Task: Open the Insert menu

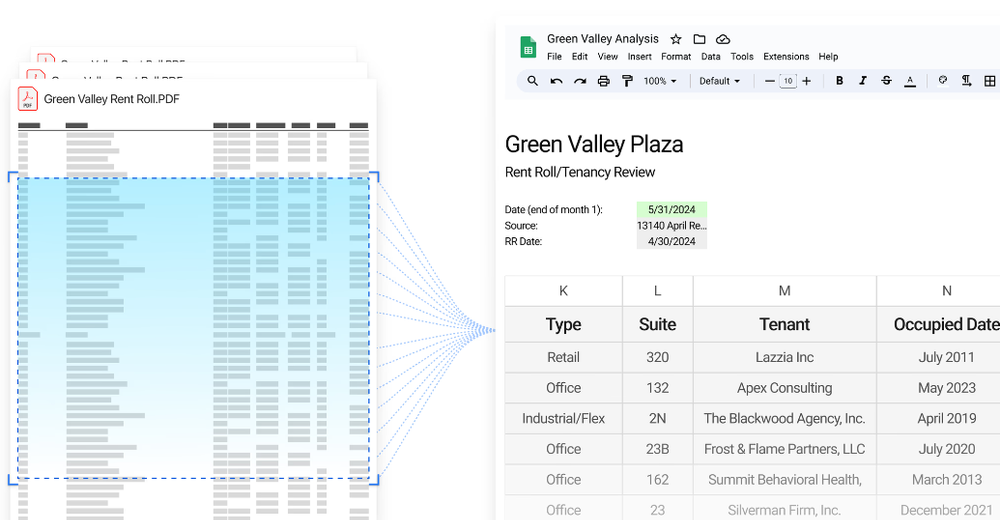Action: point(640,57)
